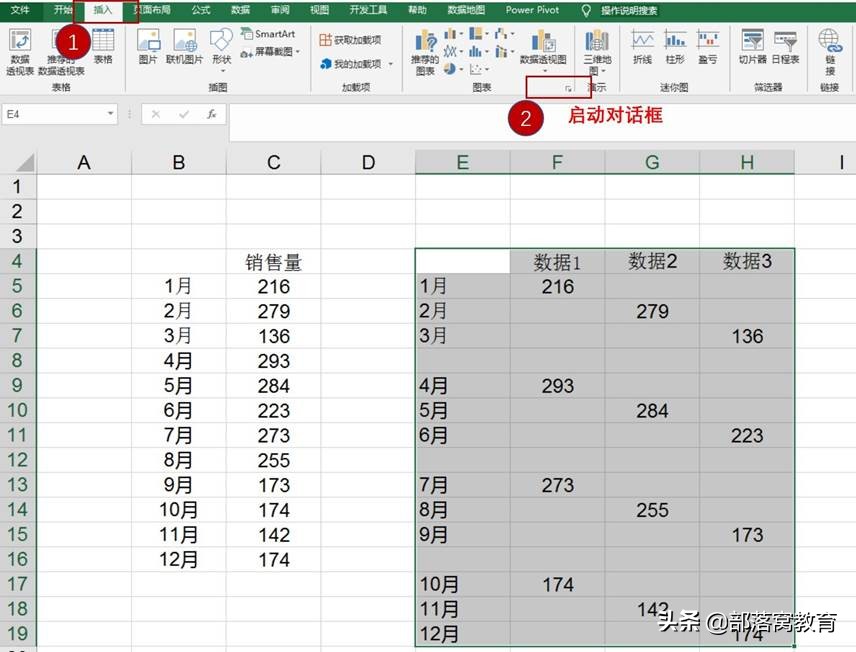Insert a picture (图片) from file
This screenshot has width=856, height=652.
point(148,47)
